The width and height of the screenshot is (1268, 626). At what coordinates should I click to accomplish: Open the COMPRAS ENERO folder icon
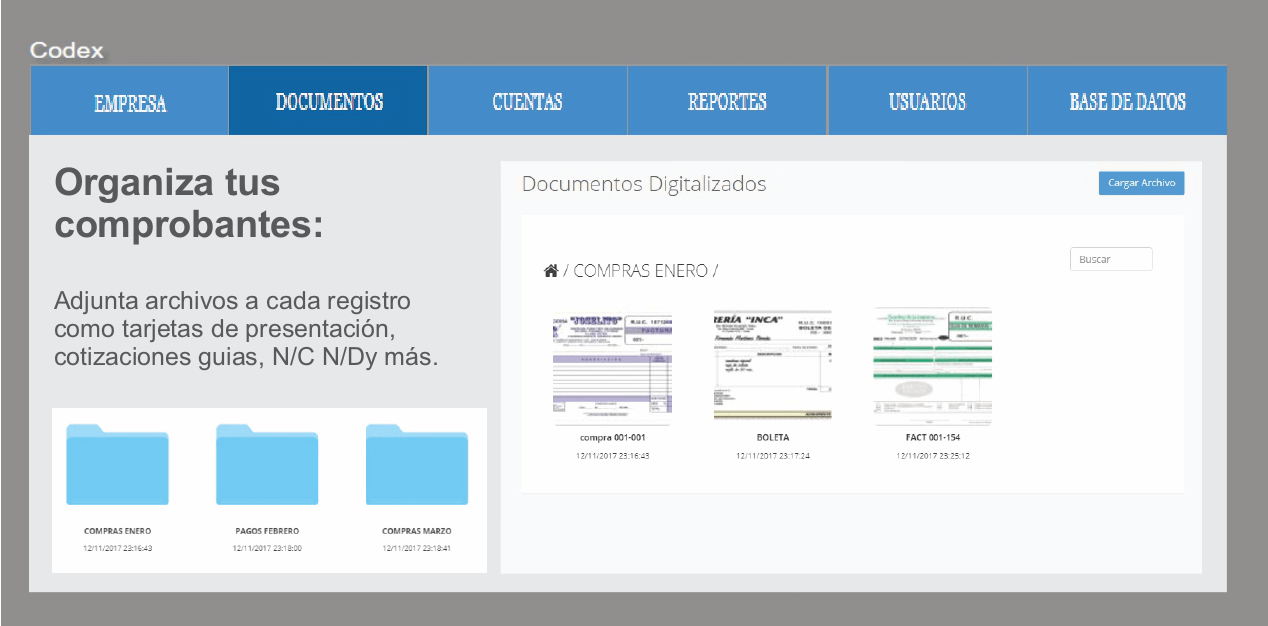click(117, 465)
